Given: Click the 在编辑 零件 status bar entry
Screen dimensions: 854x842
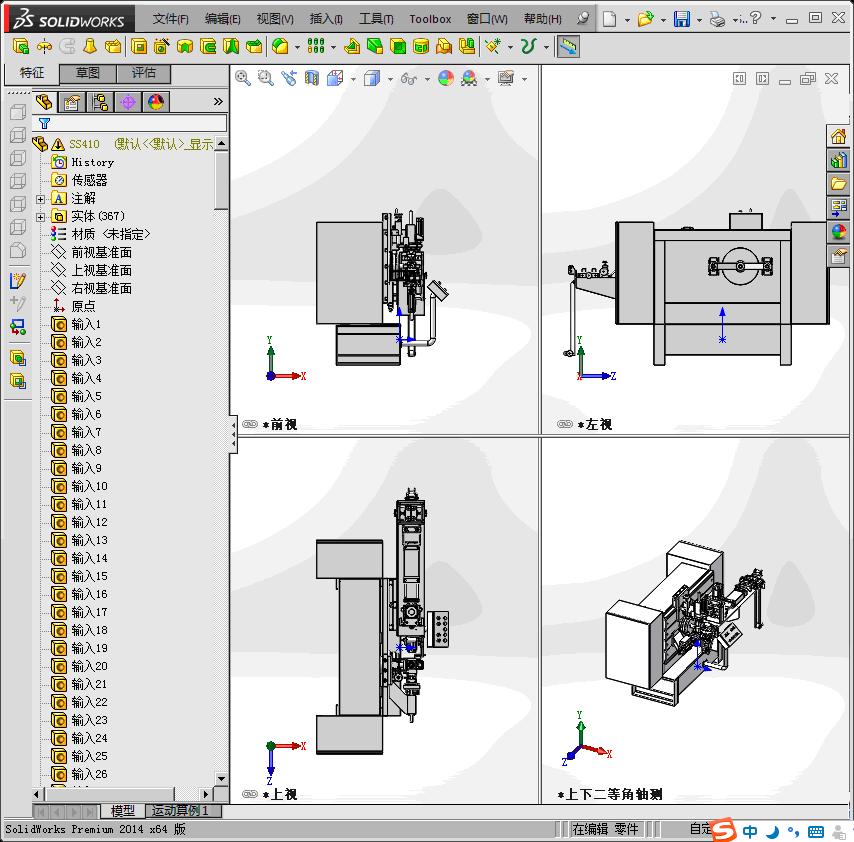Looking at the screenshot, I should (605, 829).
